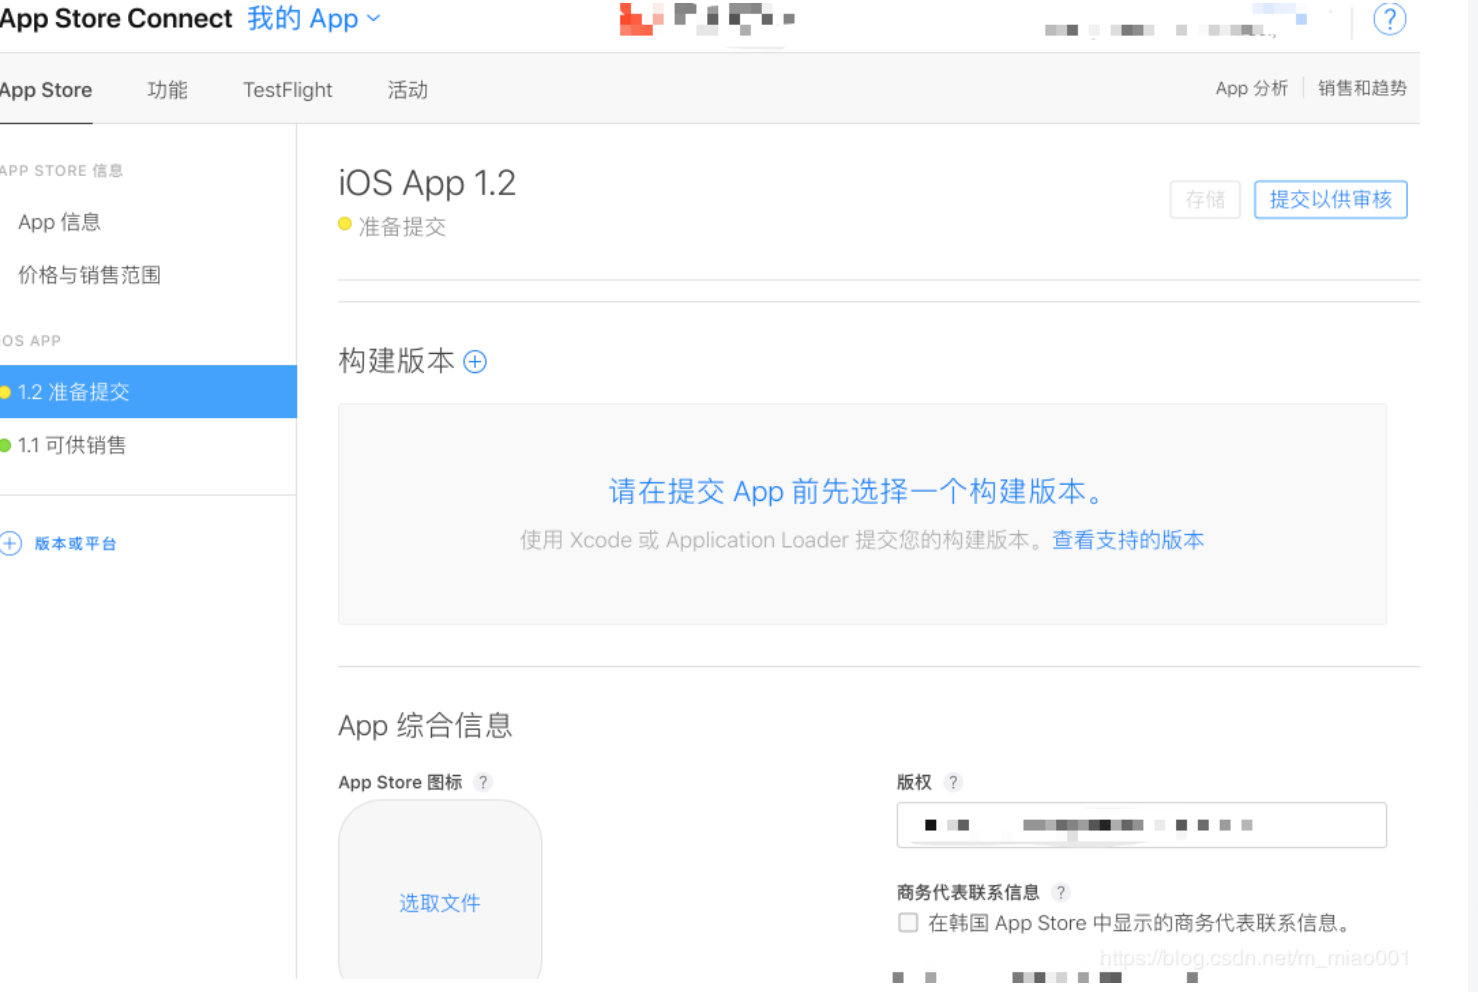The width and height of the screenshot is (1478, 992).
Task: Expand the 我的 App dropdown
Action: (313, 19)
